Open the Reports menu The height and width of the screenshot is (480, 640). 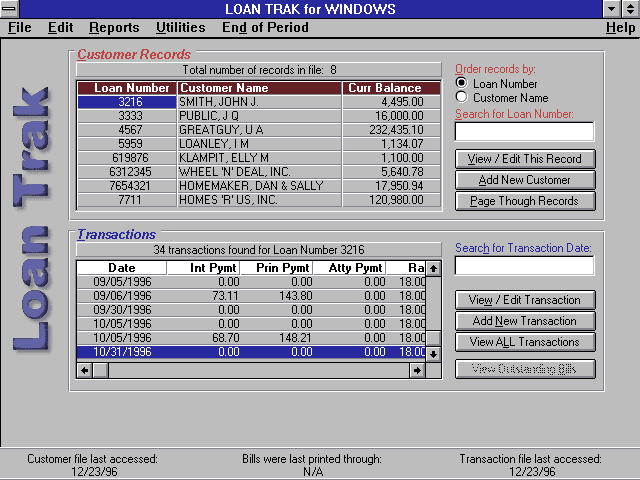click(114, 28)
